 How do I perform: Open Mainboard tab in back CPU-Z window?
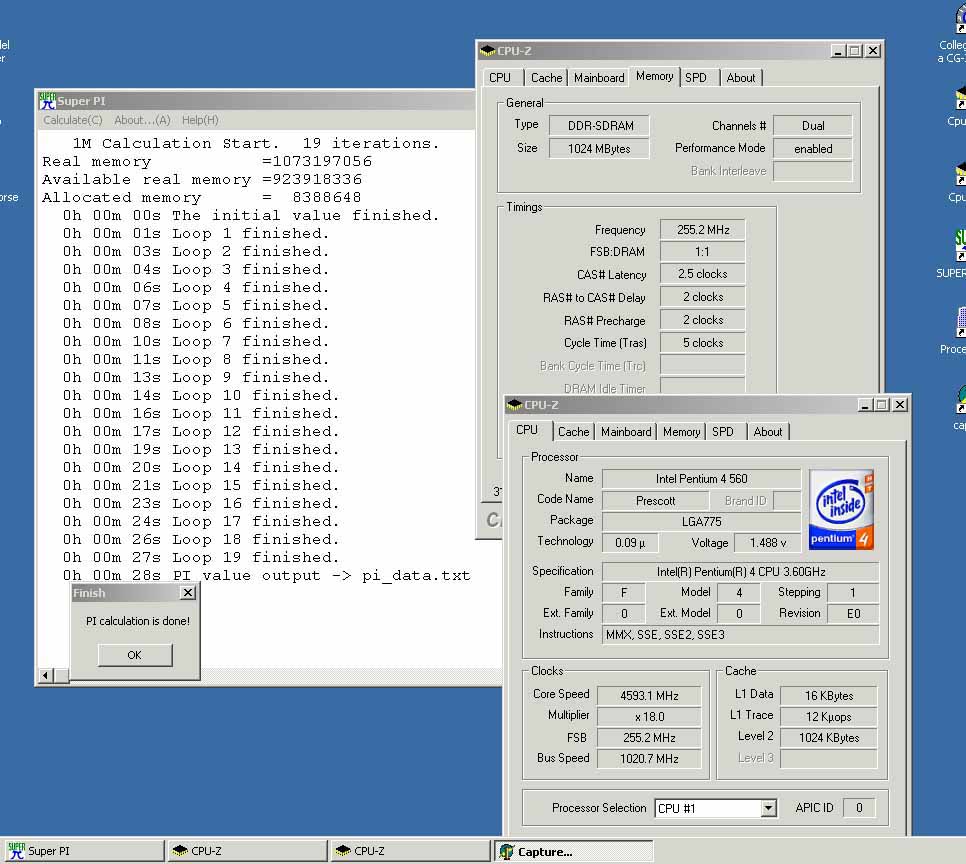[x=599, y=78]
